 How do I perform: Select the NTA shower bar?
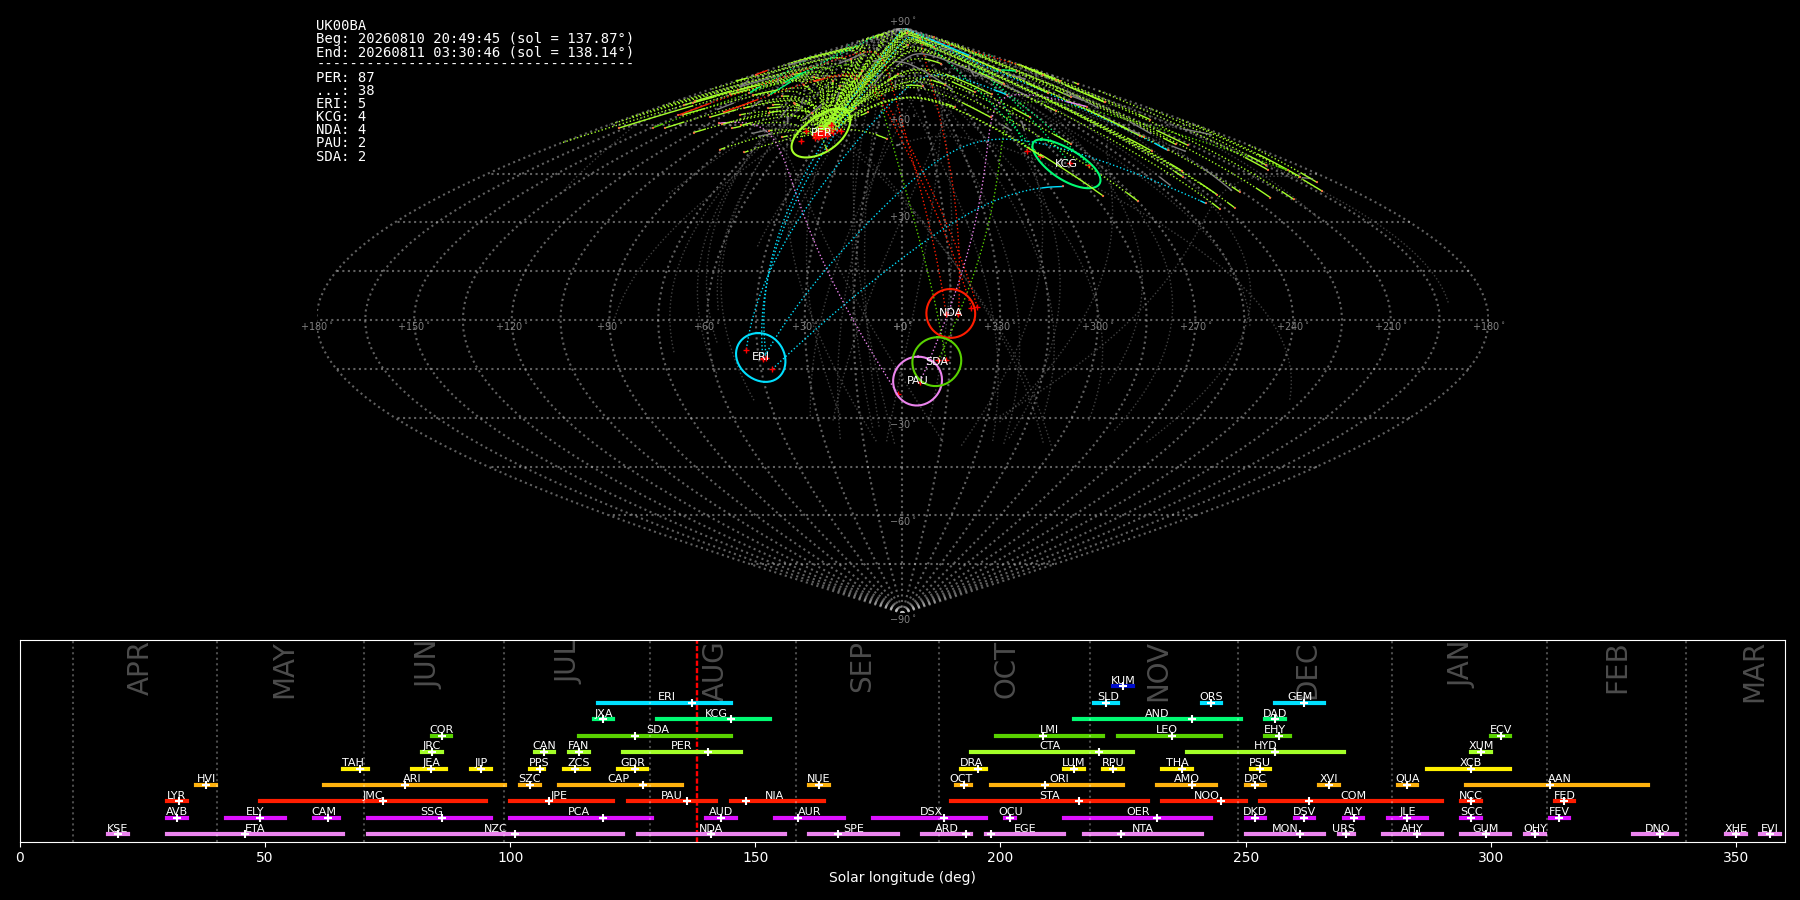pos(1142,834)
